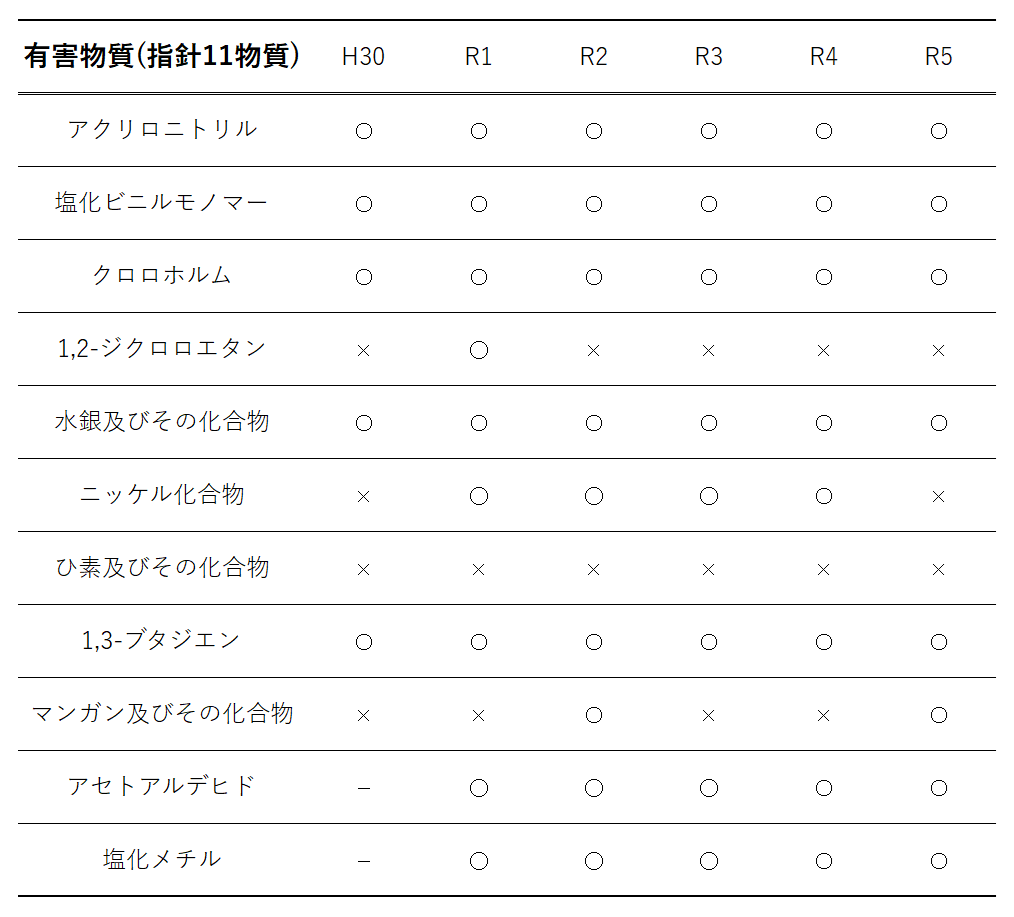Click the 有害物質(指針11物質) header cell
The height and width of the screenshot is (917, 1014).
(x=162, y=56)
